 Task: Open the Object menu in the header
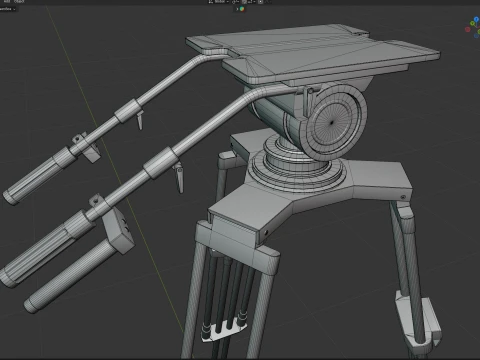tap(19, 1)
